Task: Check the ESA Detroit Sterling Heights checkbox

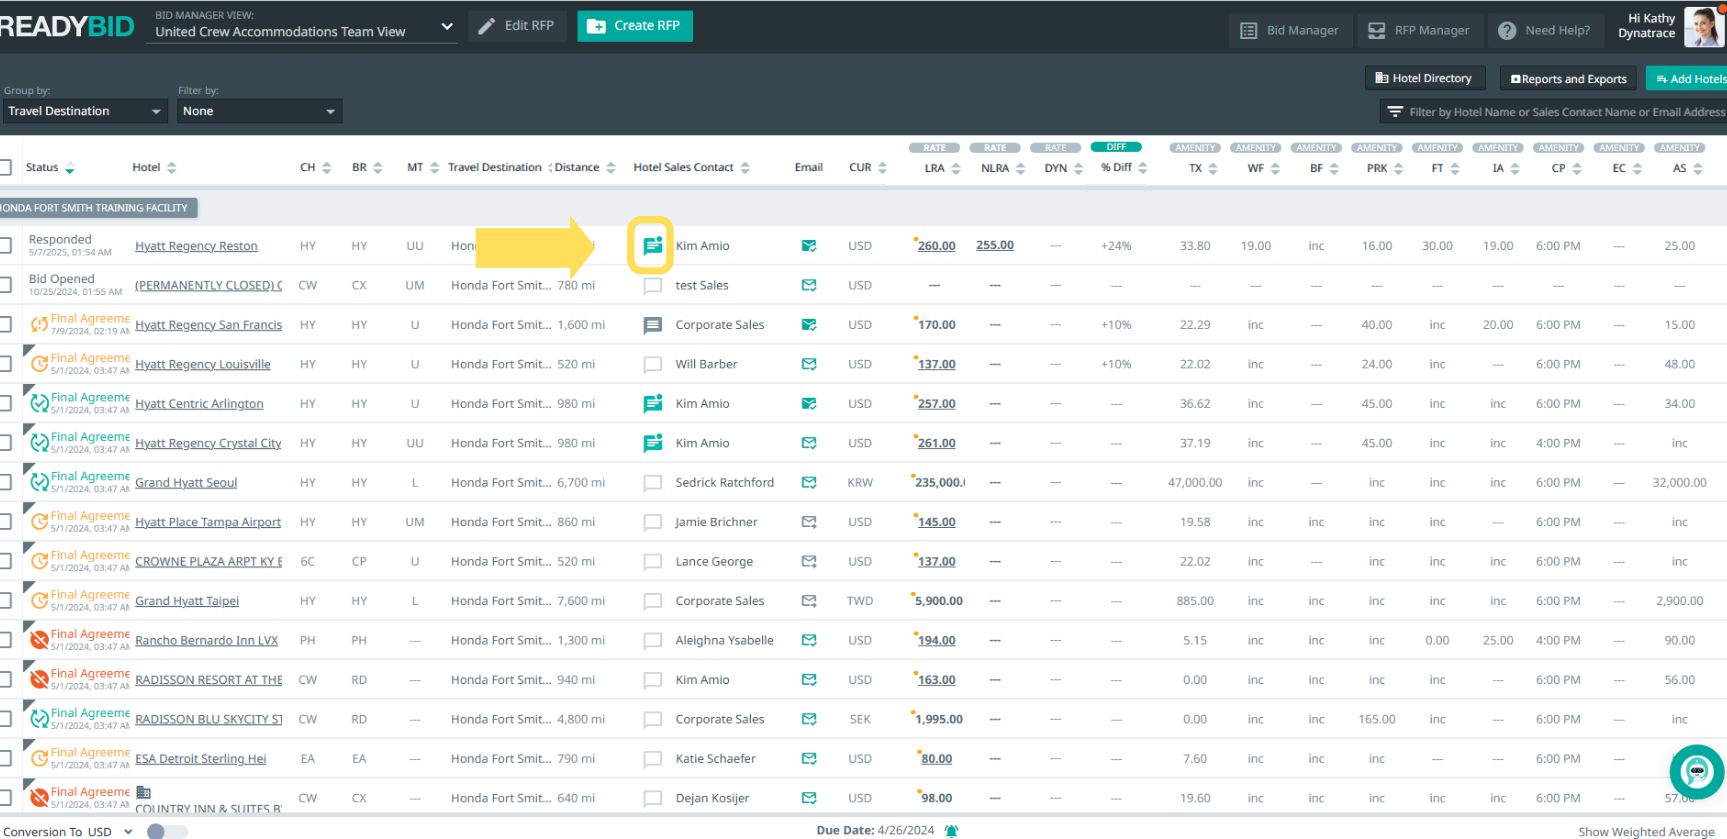Action: [x=5, y=759]
